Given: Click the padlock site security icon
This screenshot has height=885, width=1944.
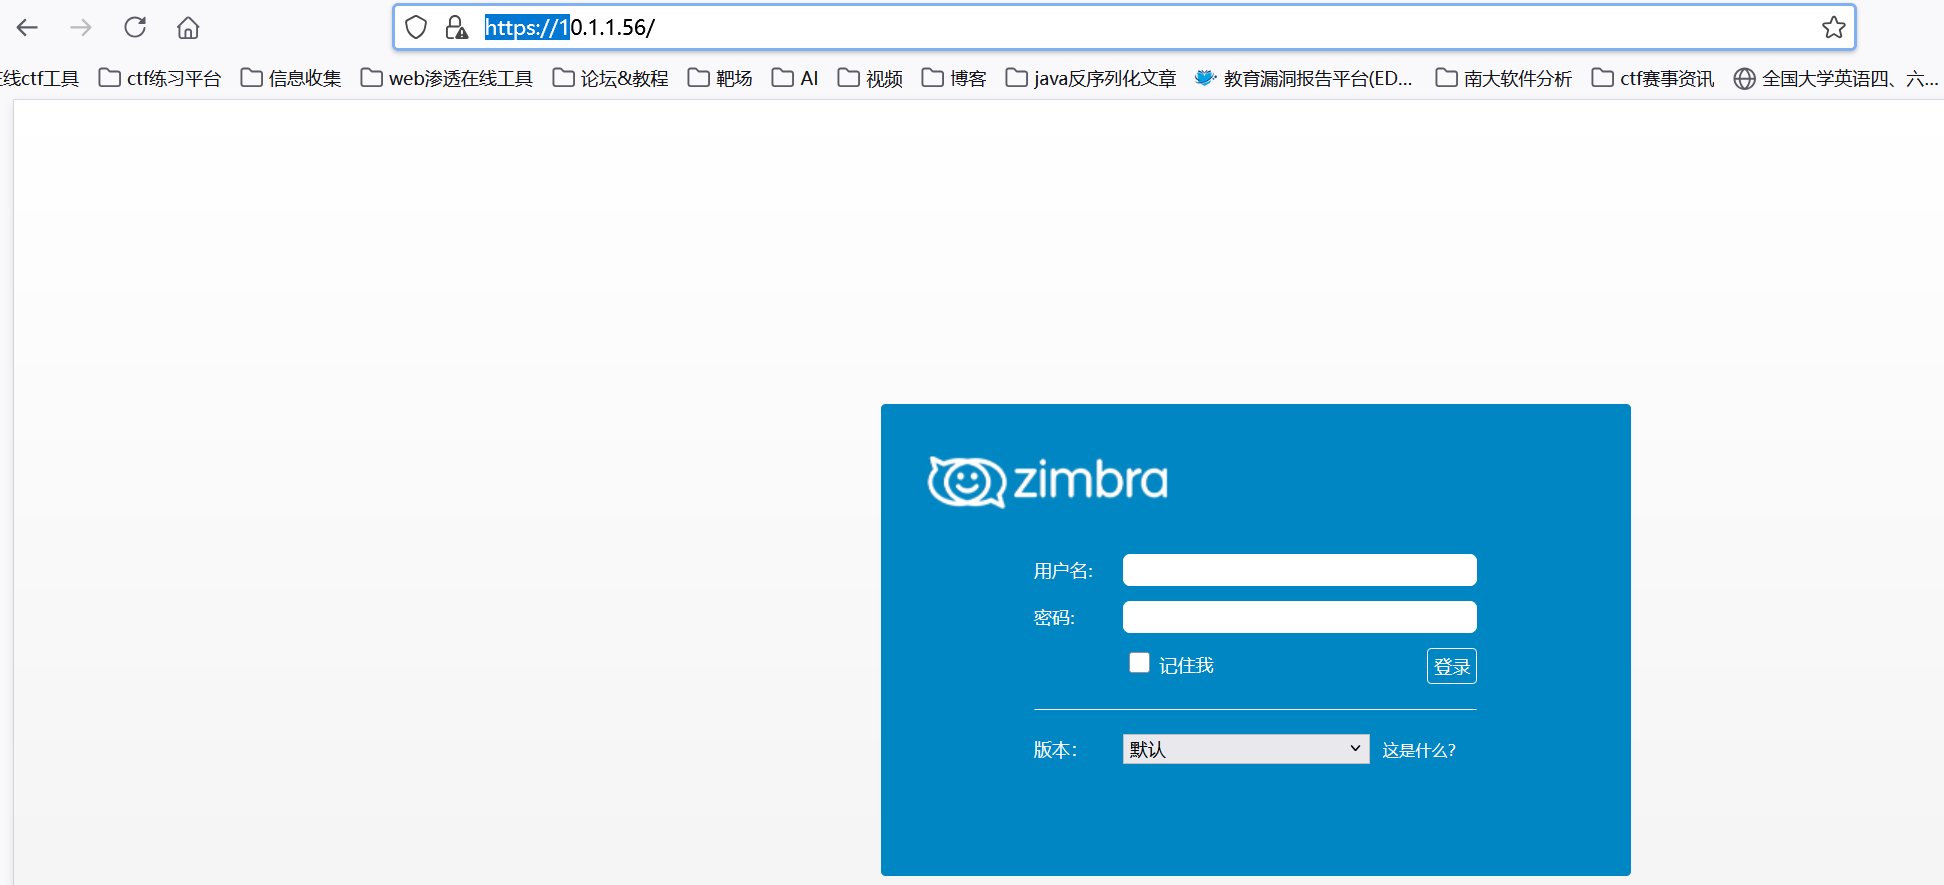Looking at the screenshot, I should click(456, 27).
